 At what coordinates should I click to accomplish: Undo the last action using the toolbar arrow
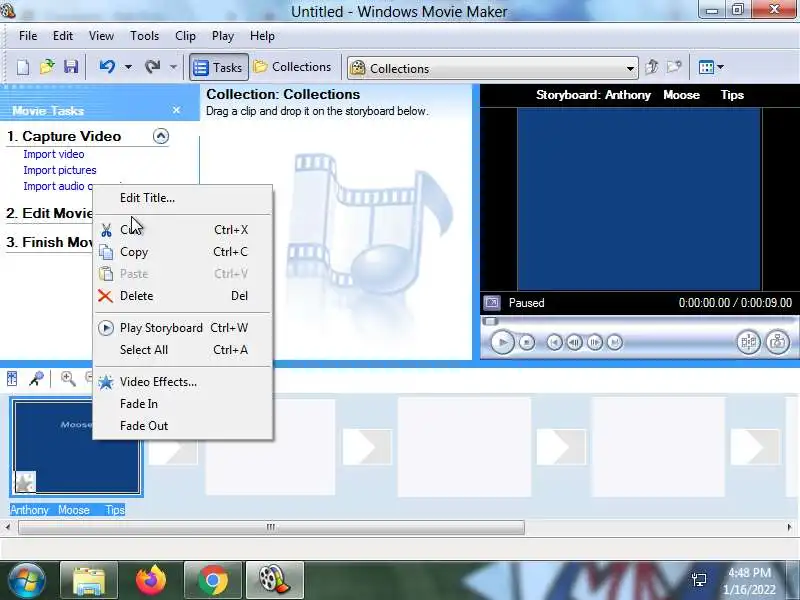[107, 67]
